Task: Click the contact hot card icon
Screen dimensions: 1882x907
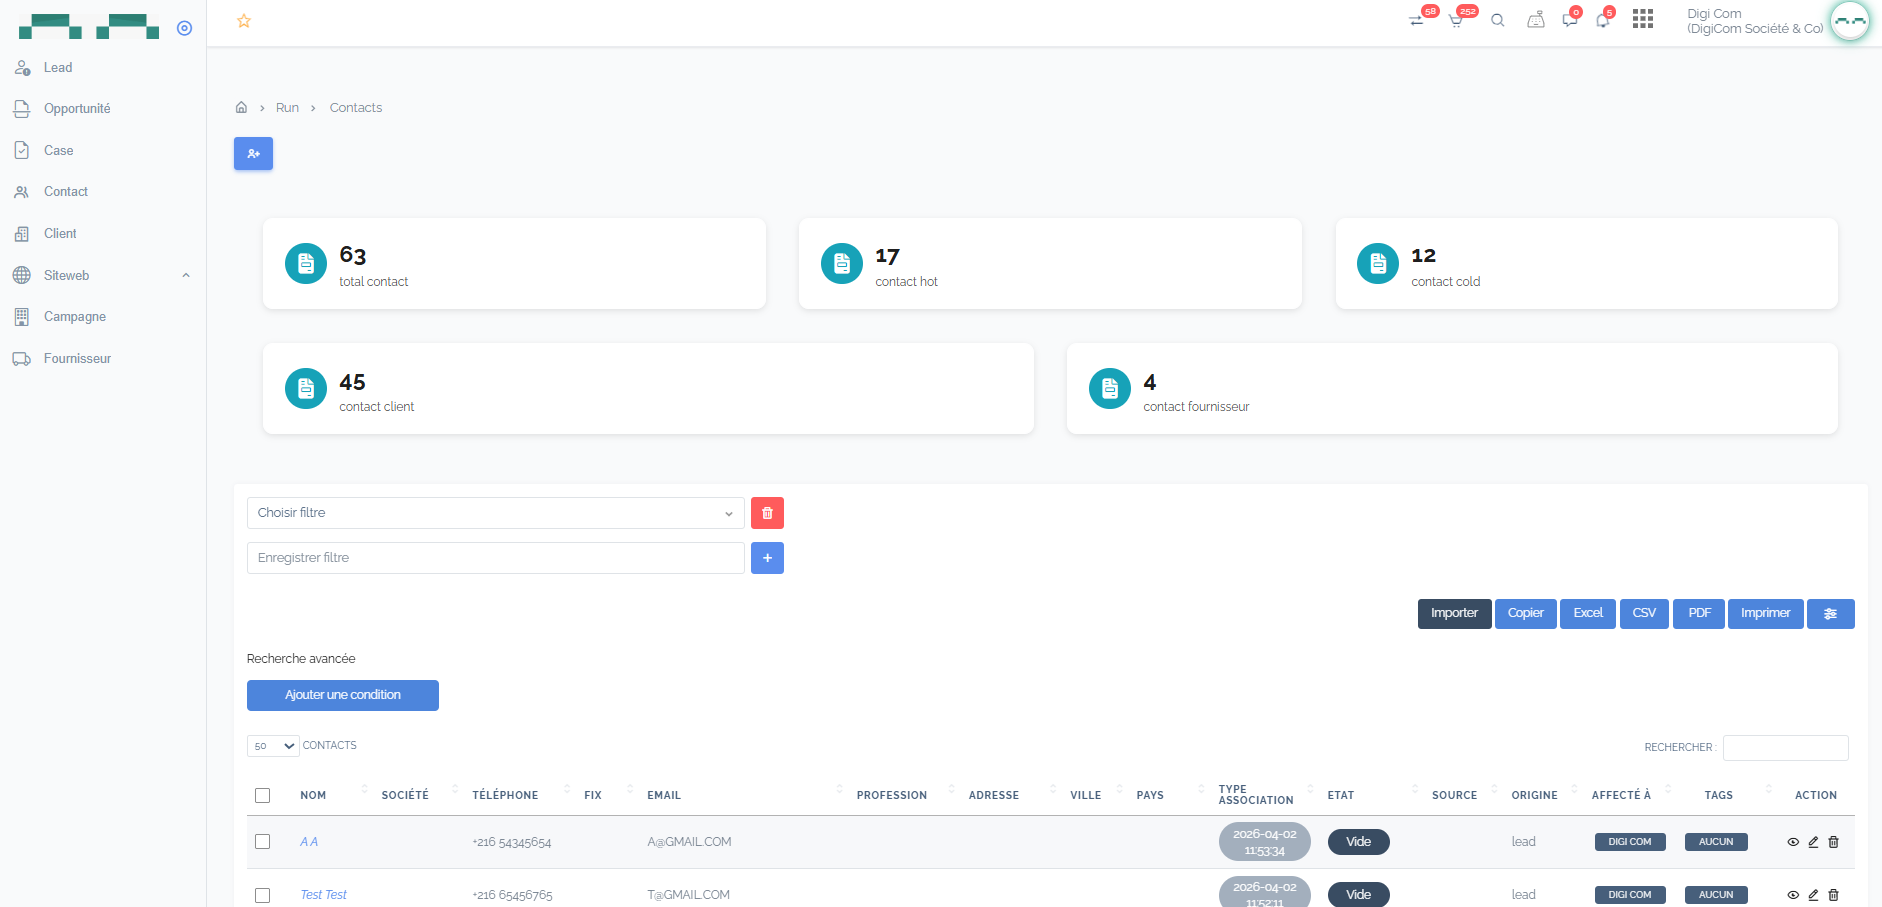Action: pos(842,264)
